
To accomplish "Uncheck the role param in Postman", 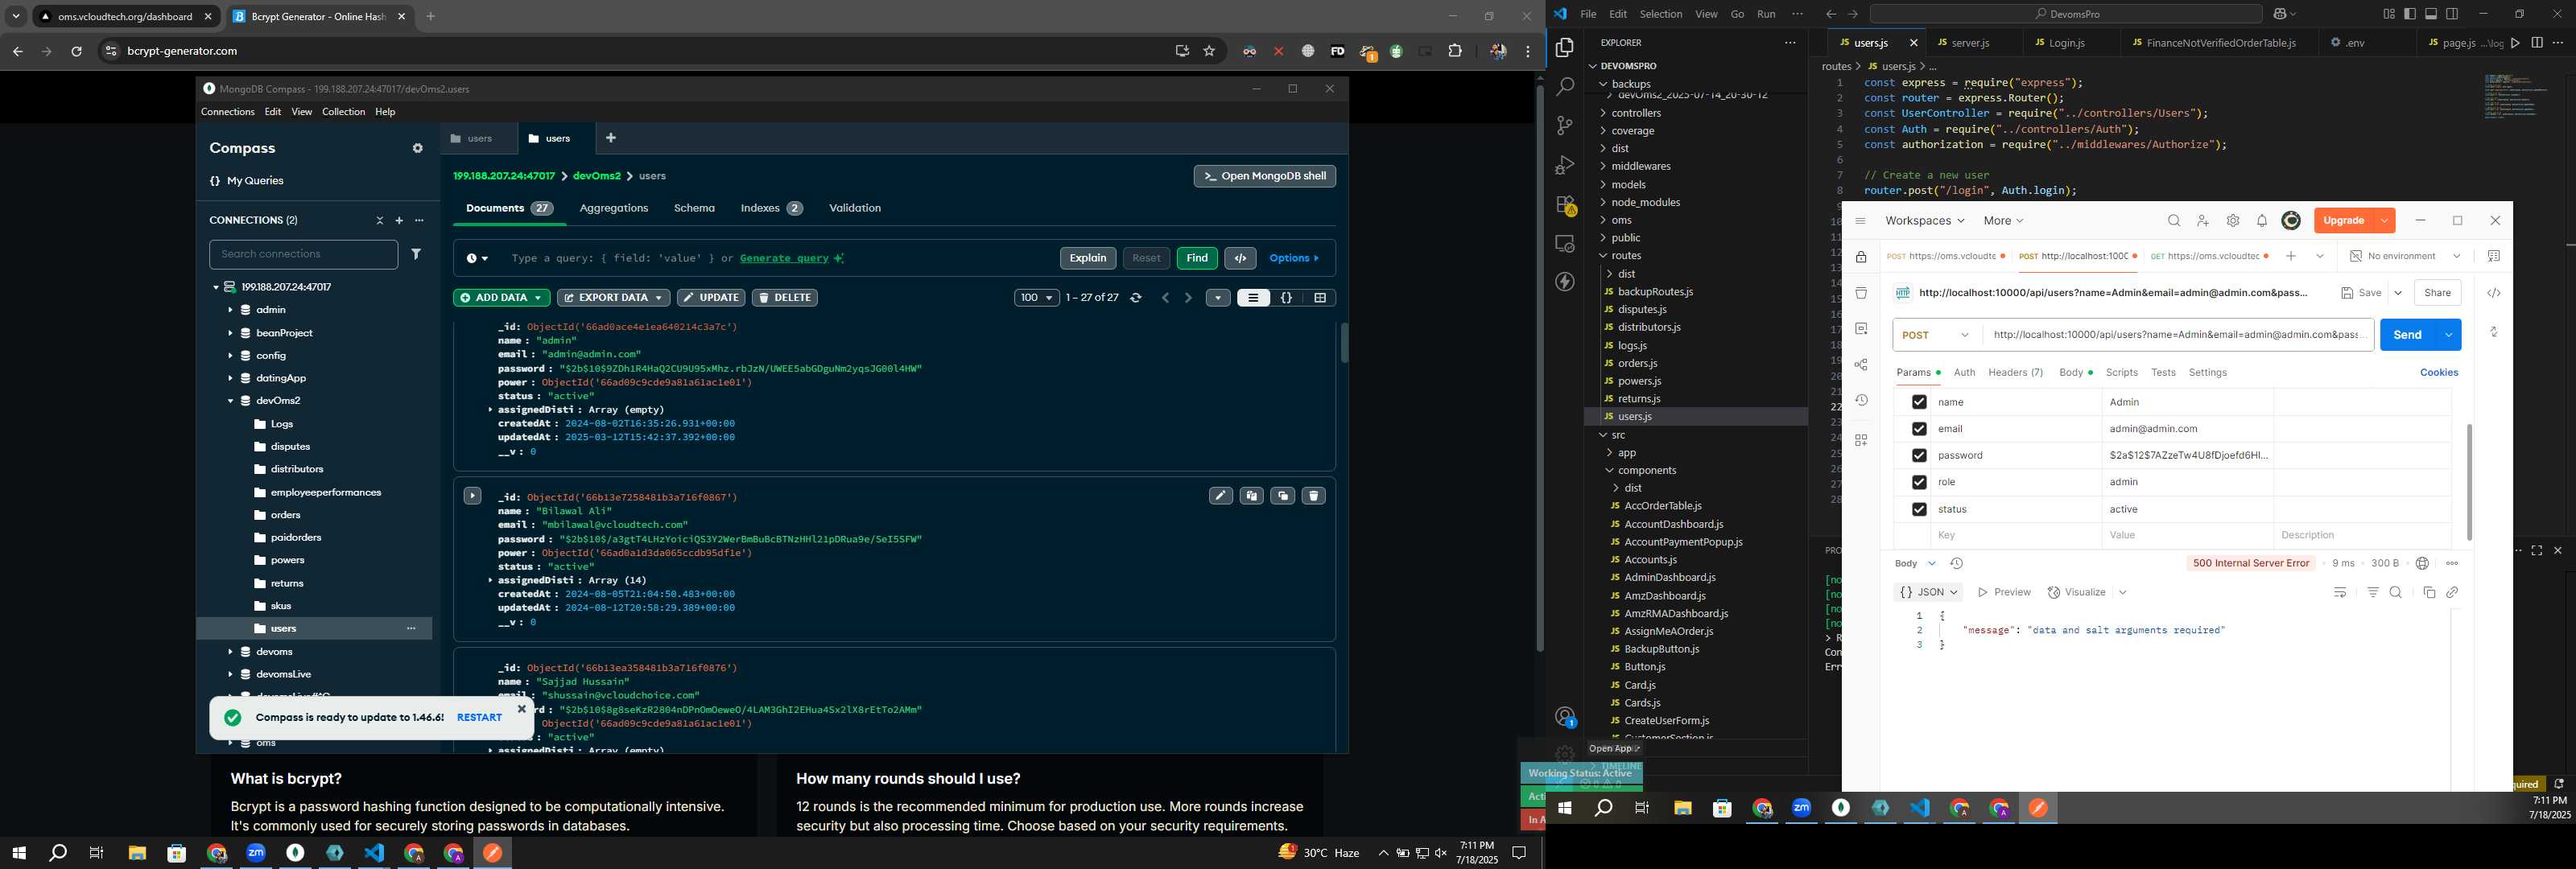I will pyautogui.click(x=1918, y=482).
